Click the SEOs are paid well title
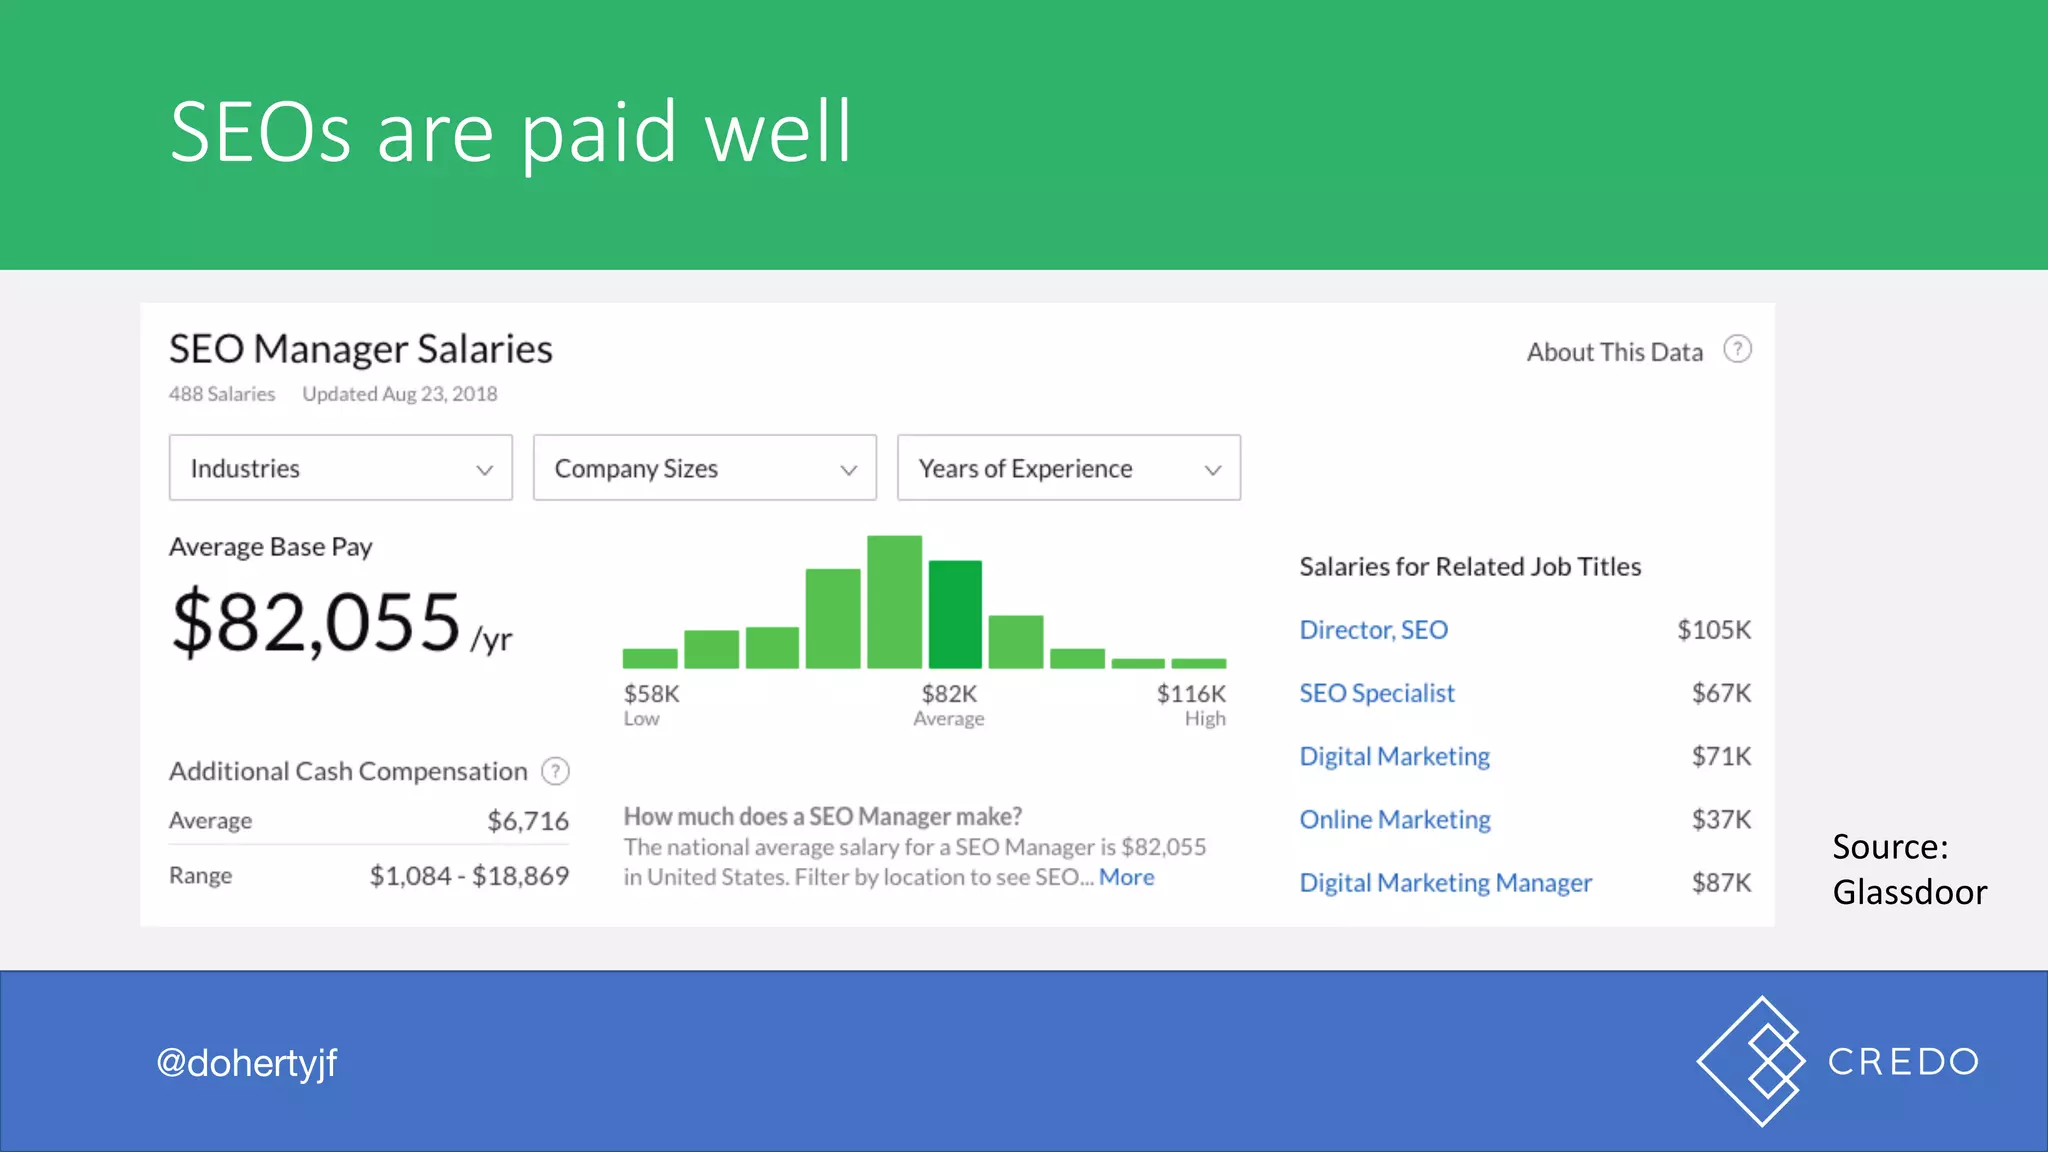The width and height of the screenshot is (2048, 1152). [511, 132]
